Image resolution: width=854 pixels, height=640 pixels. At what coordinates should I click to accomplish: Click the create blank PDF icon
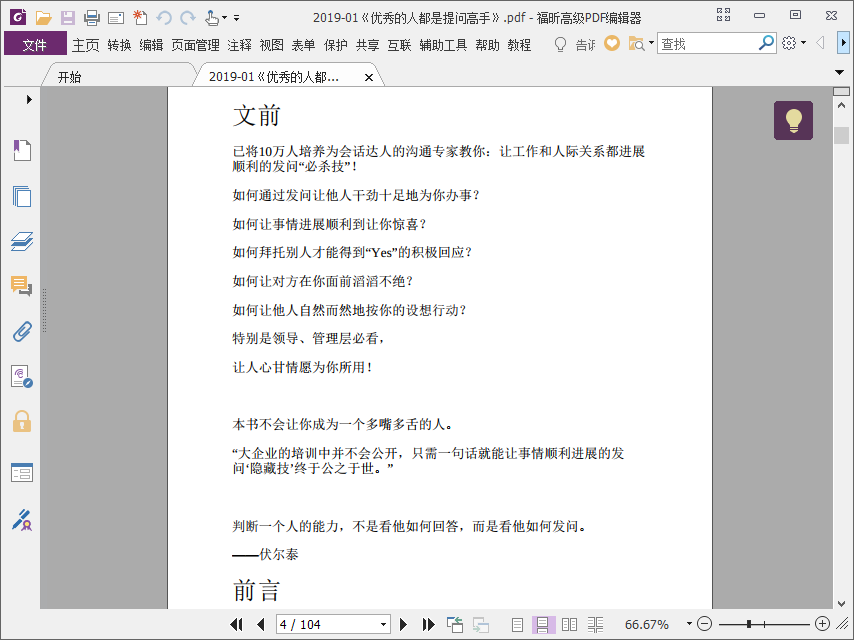pos(140,18)
